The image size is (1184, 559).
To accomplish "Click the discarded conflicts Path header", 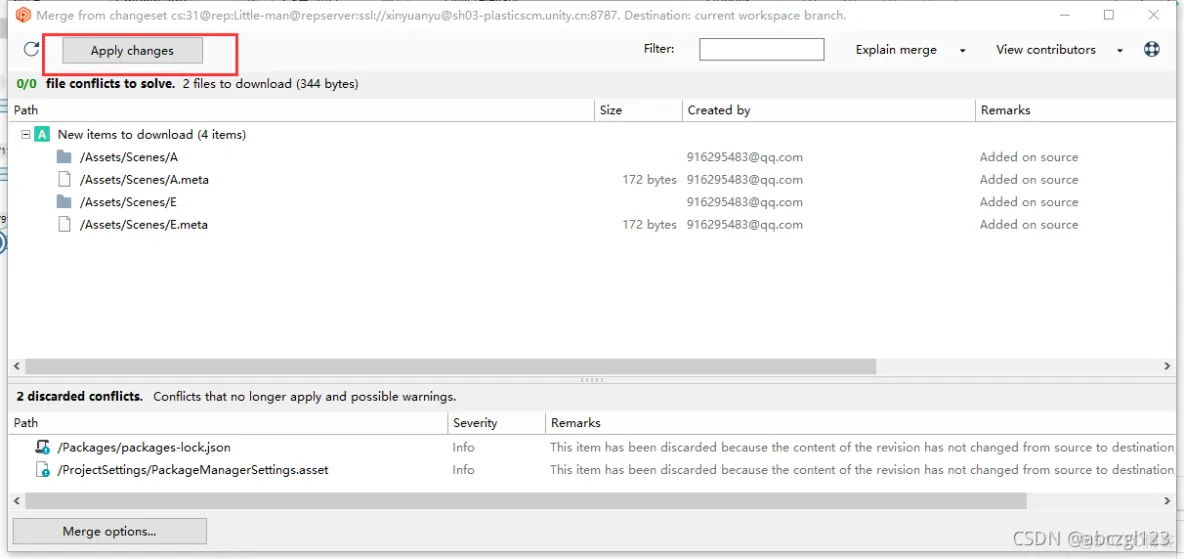I will coord(228,423).
